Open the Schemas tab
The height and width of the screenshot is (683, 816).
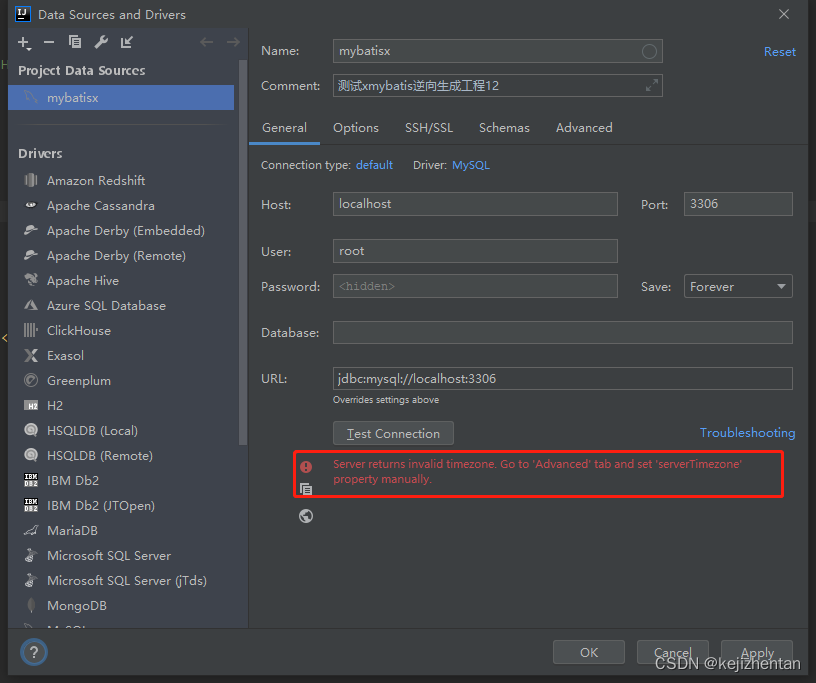tap(504, 128)
